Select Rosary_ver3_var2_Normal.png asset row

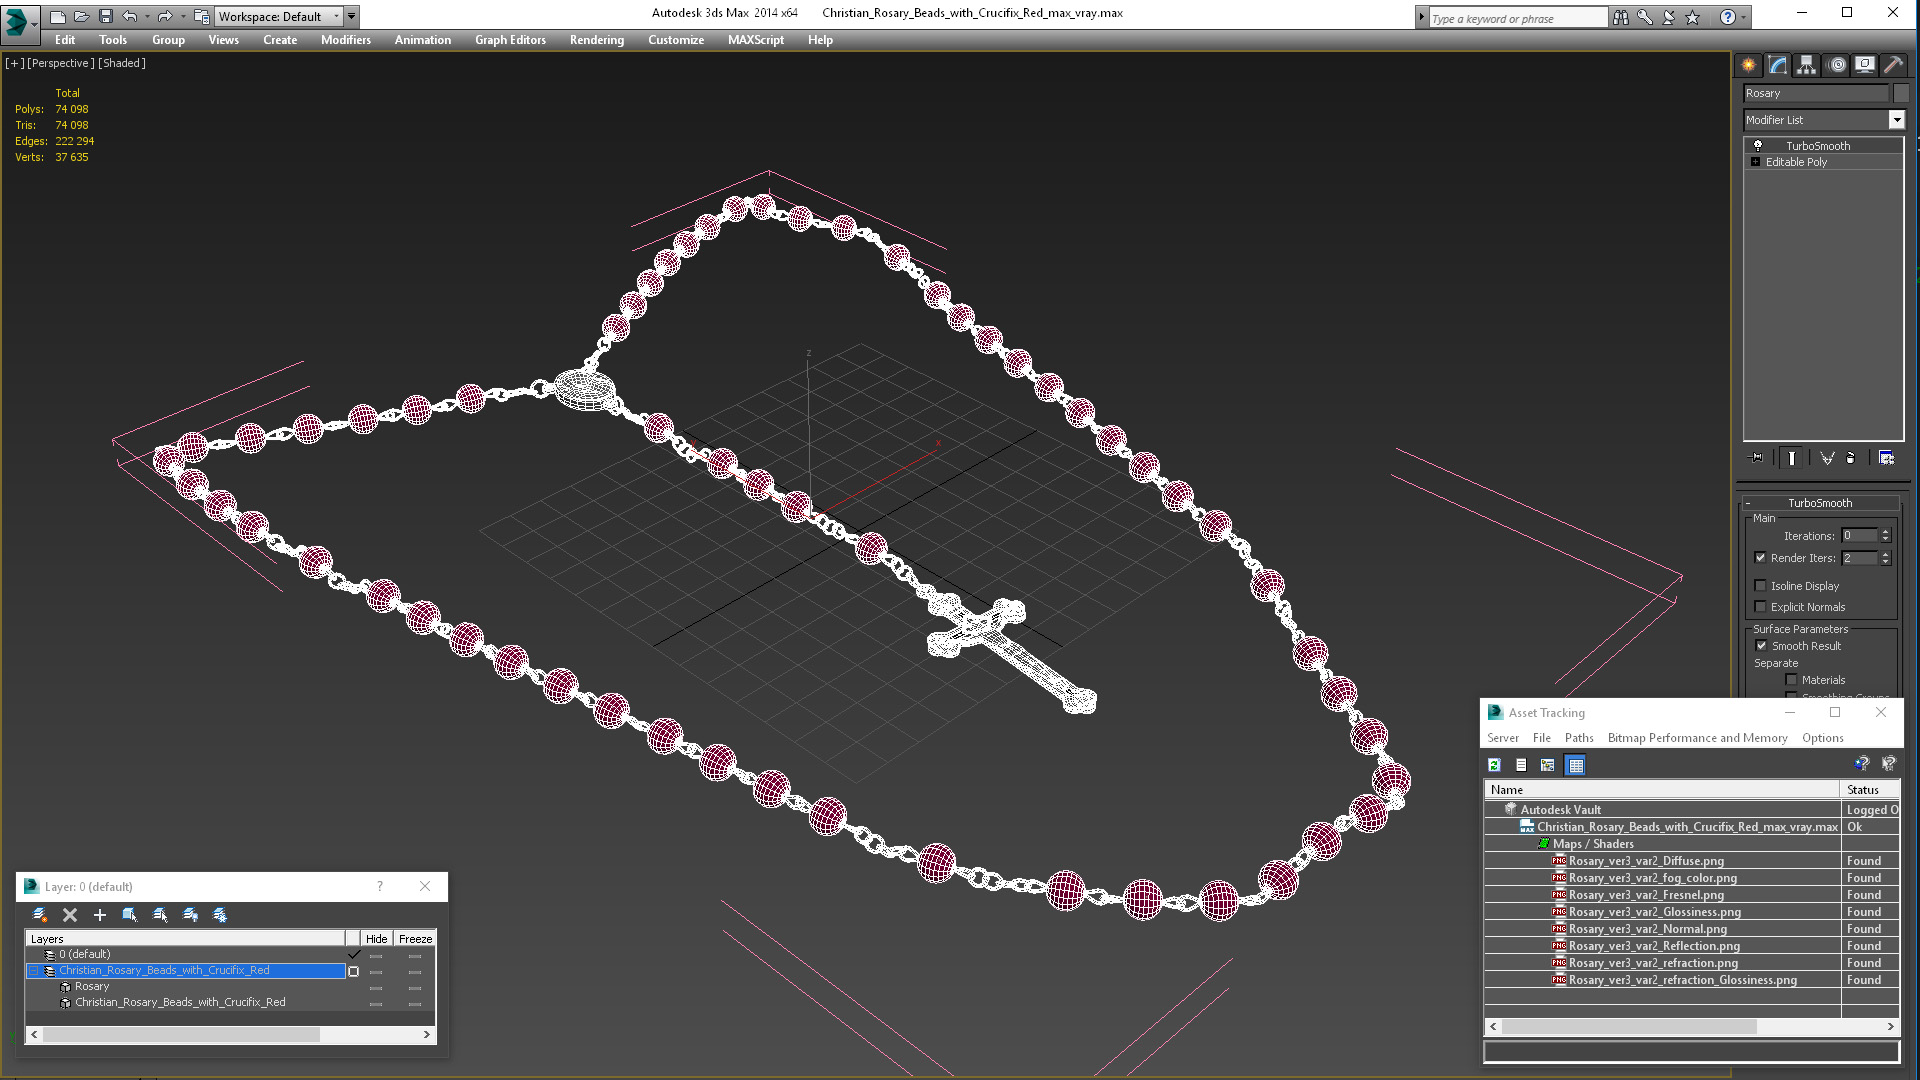tap(1647, 929)
